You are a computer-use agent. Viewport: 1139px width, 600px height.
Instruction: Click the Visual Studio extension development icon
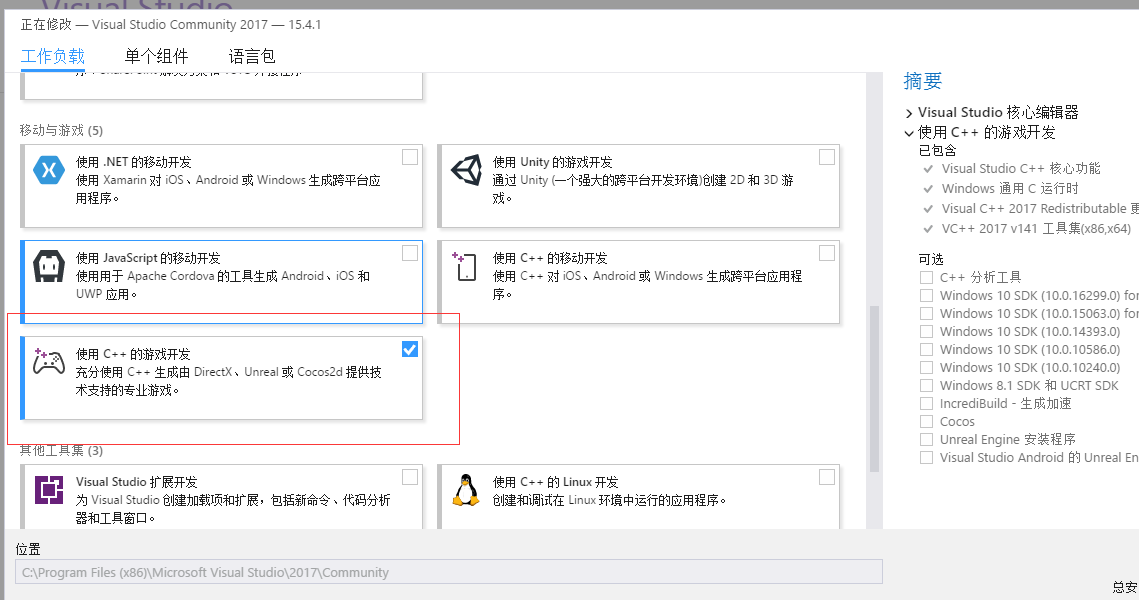coord(49,490)
